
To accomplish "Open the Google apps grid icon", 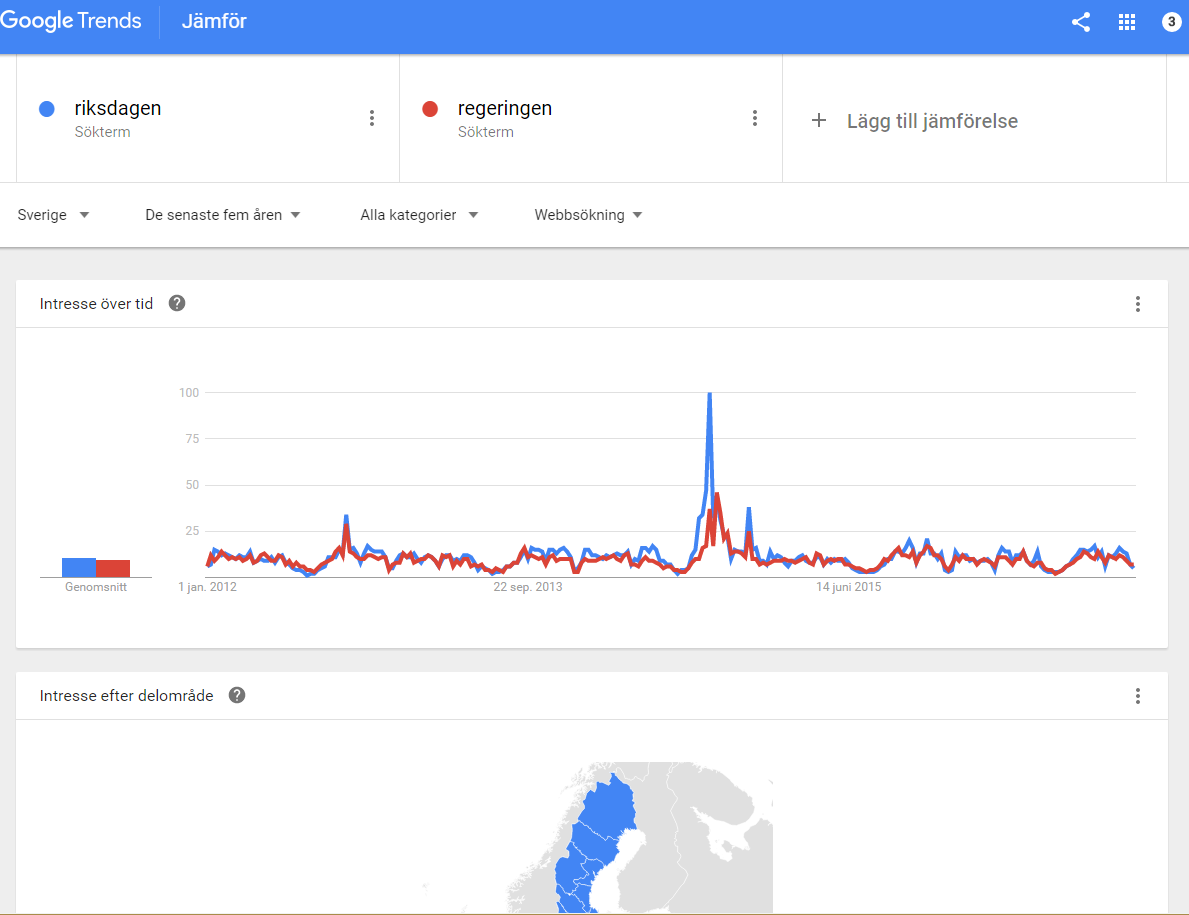I will 1127,22.
